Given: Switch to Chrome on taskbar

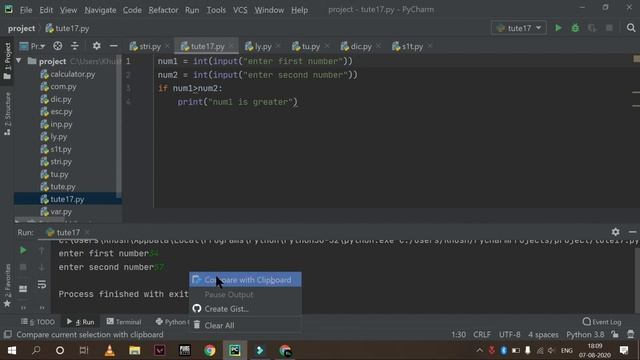Looking at the screenshot, I should 210,350.
